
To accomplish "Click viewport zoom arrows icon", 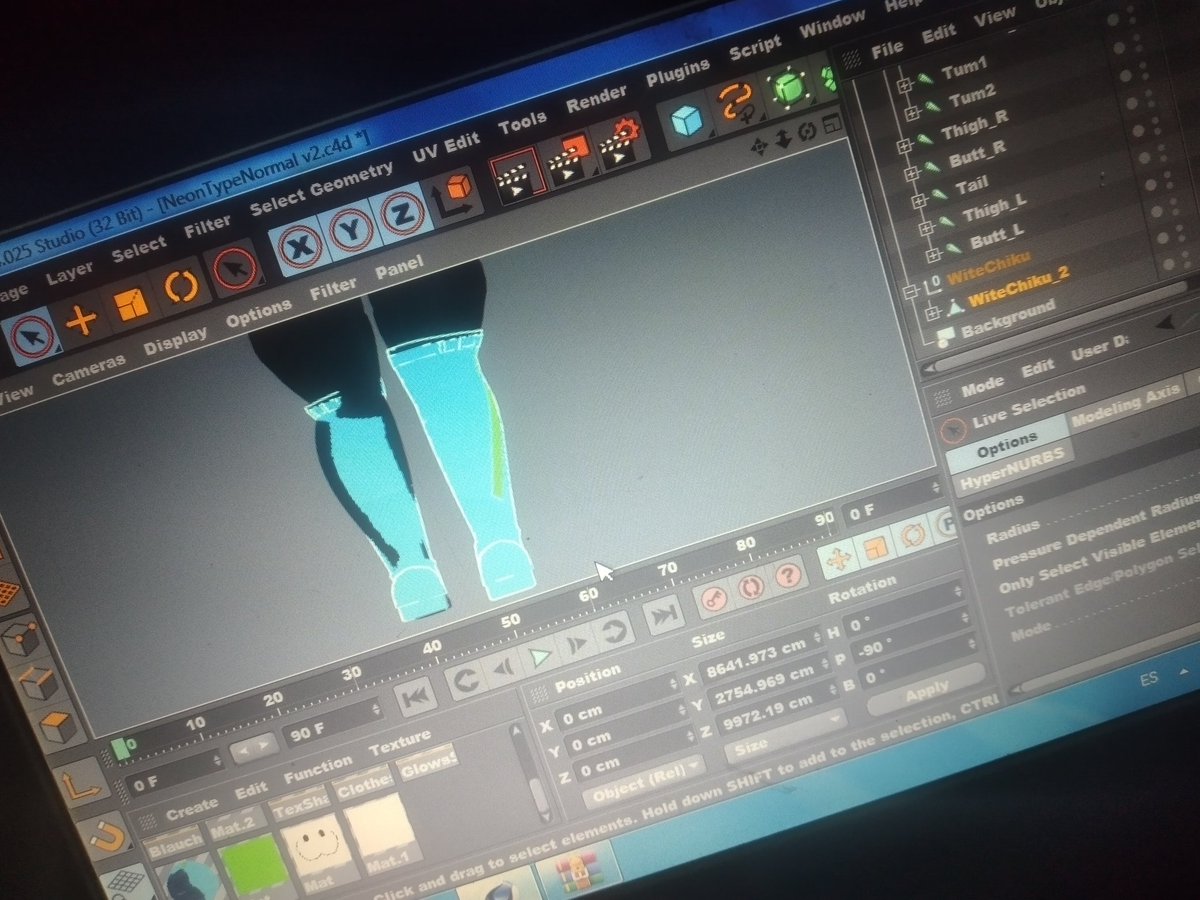I will coord(783,139).
